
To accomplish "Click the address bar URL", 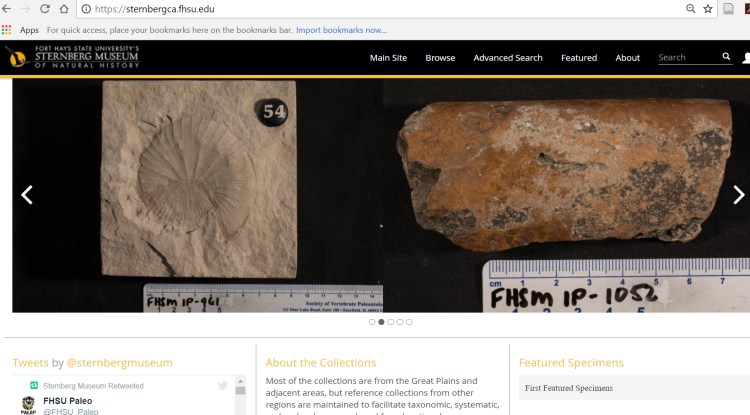I will 154,9.
